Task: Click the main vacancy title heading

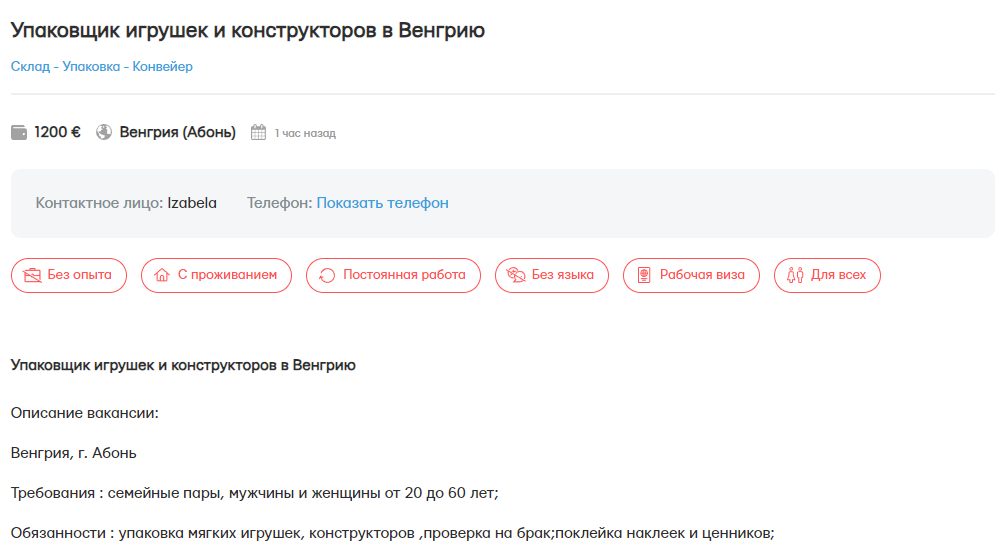Action: point(248,30)
